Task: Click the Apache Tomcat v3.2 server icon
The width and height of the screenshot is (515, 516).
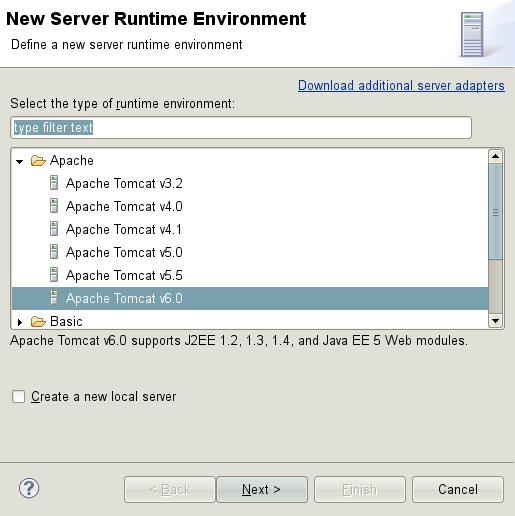Action: click(54, 183)
